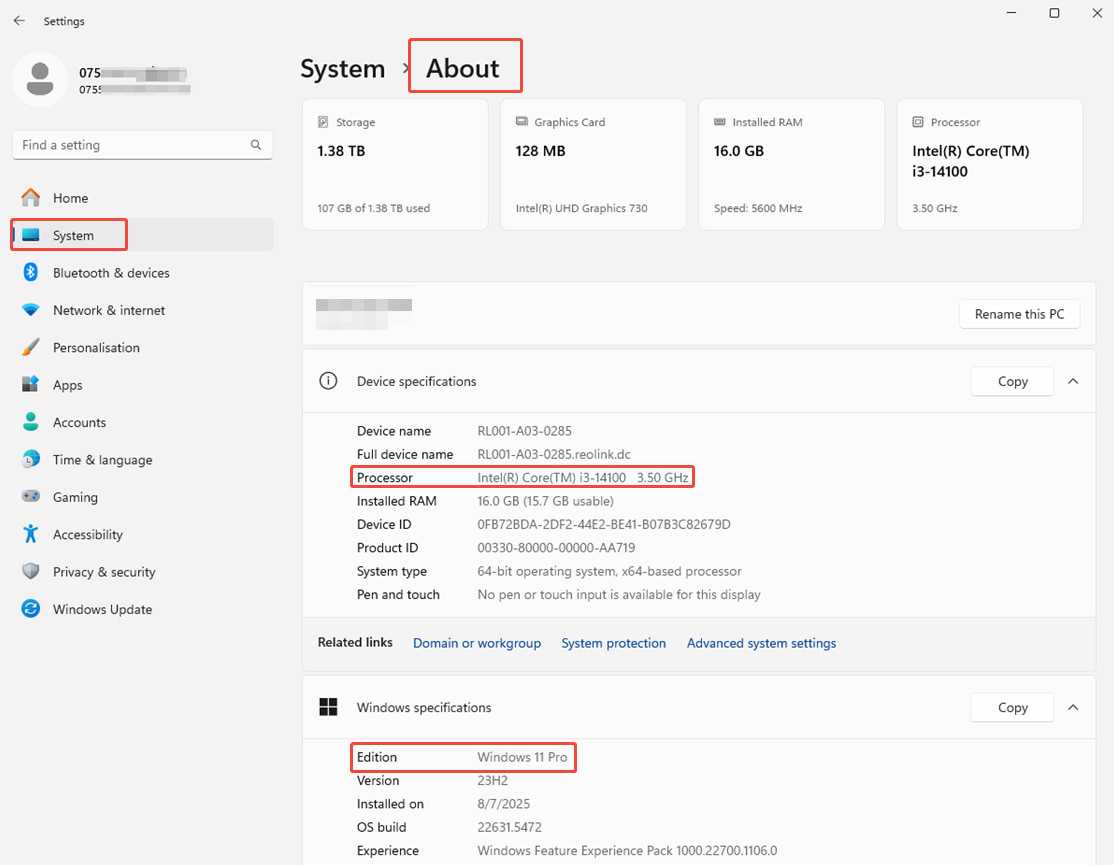Click the Product ID 00330-80000-00000-AA719

[556, 548]
